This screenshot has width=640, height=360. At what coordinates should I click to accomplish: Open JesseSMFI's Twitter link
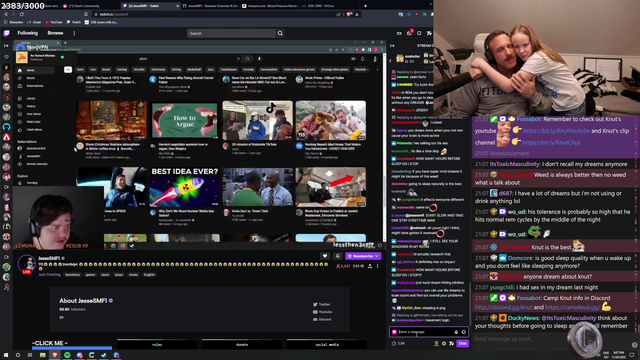click(322, 304)
